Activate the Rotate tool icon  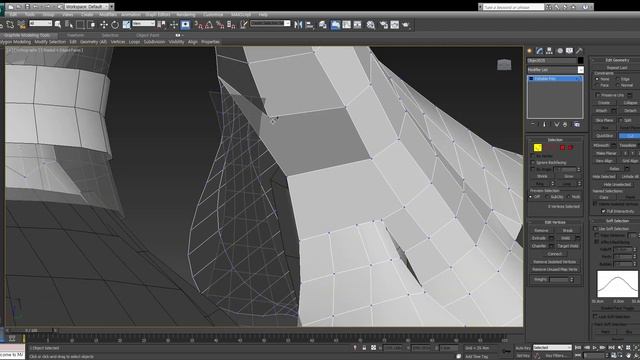click(115, 25)
